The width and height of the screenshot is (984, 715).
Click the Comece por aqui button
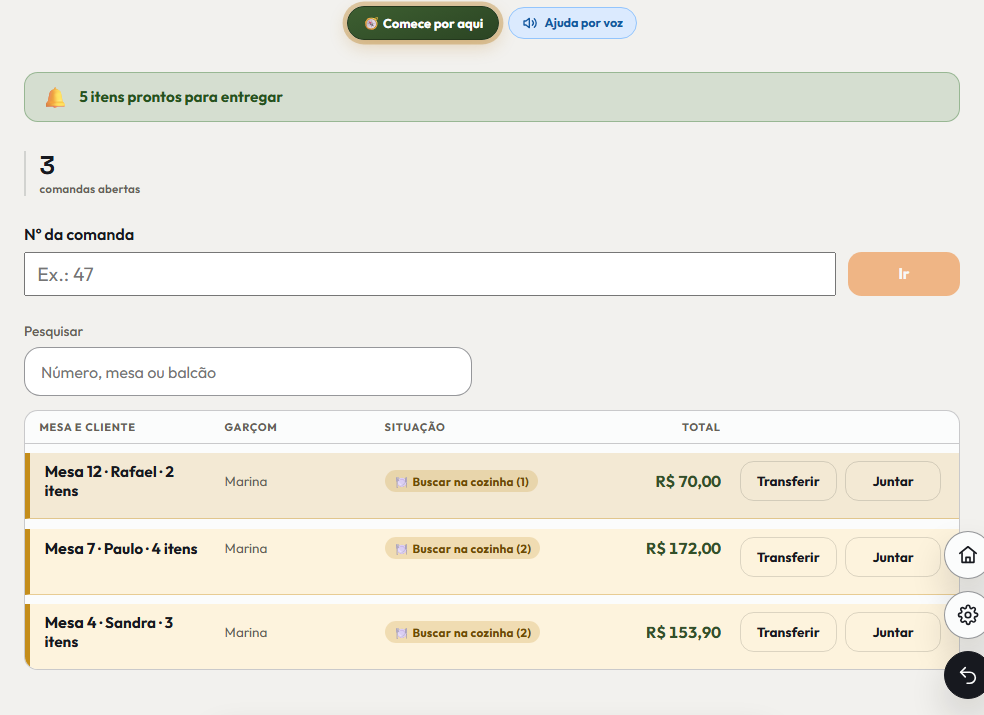pyautogui.click(x=423, y=24)
